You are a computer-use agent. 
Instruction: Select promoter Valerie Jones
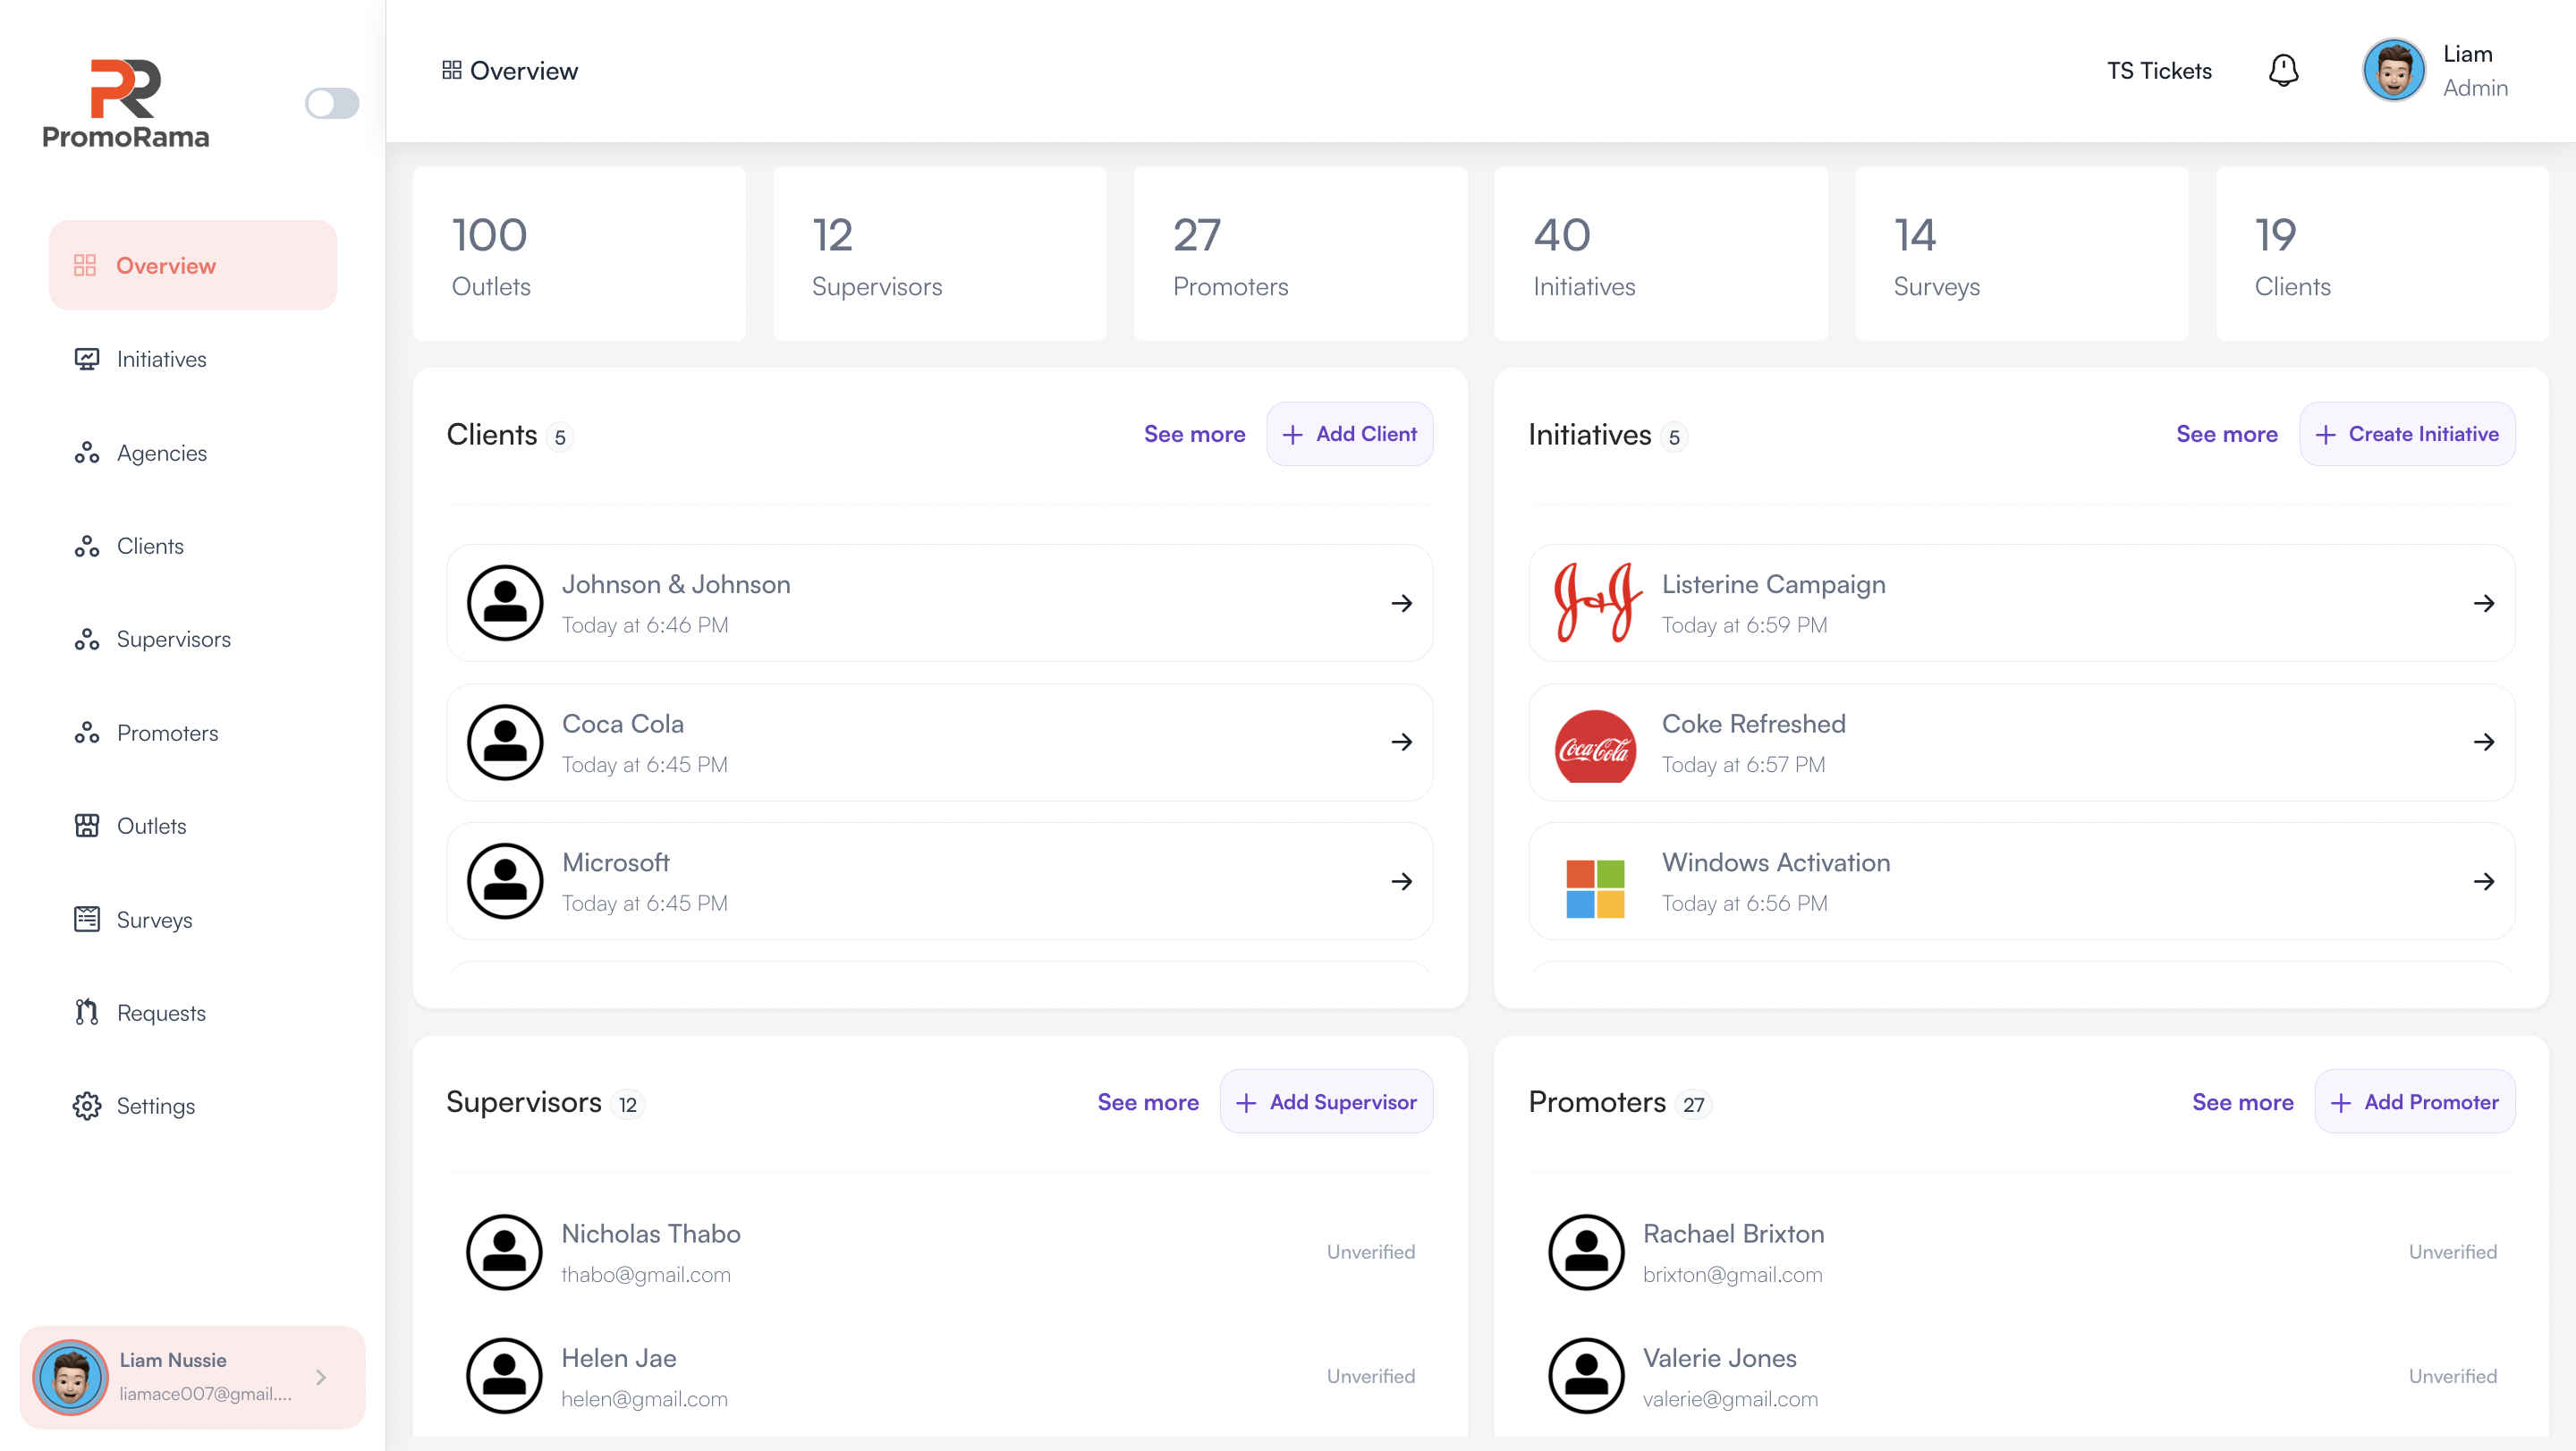click(2021, 1376)
